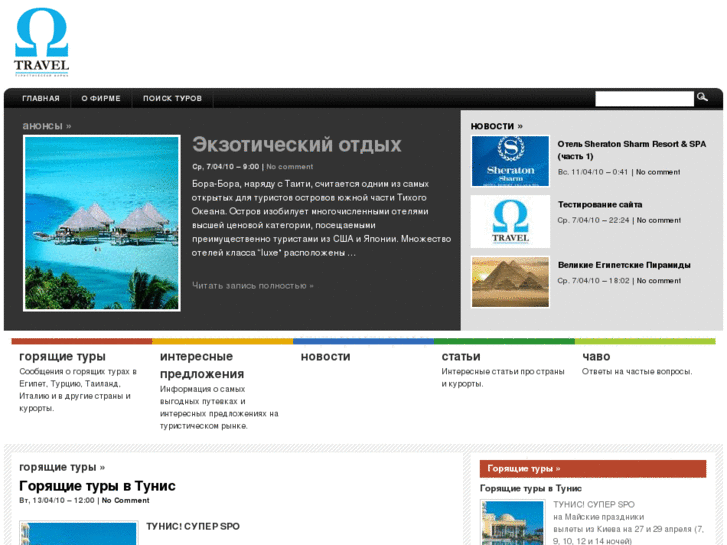Open the Sheraton Sharm thumbnail image

(510, 161)
